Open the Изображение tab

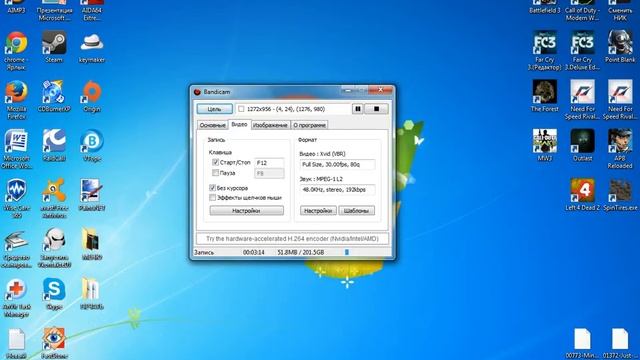[270, 125]
